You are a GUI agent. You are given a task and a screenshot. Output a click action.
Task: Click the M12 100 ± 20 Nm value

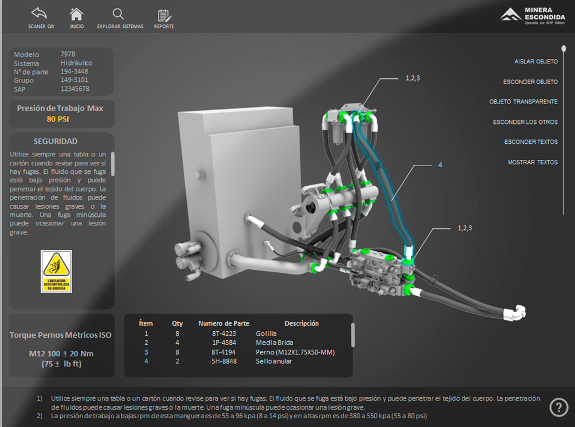[61, 354]
